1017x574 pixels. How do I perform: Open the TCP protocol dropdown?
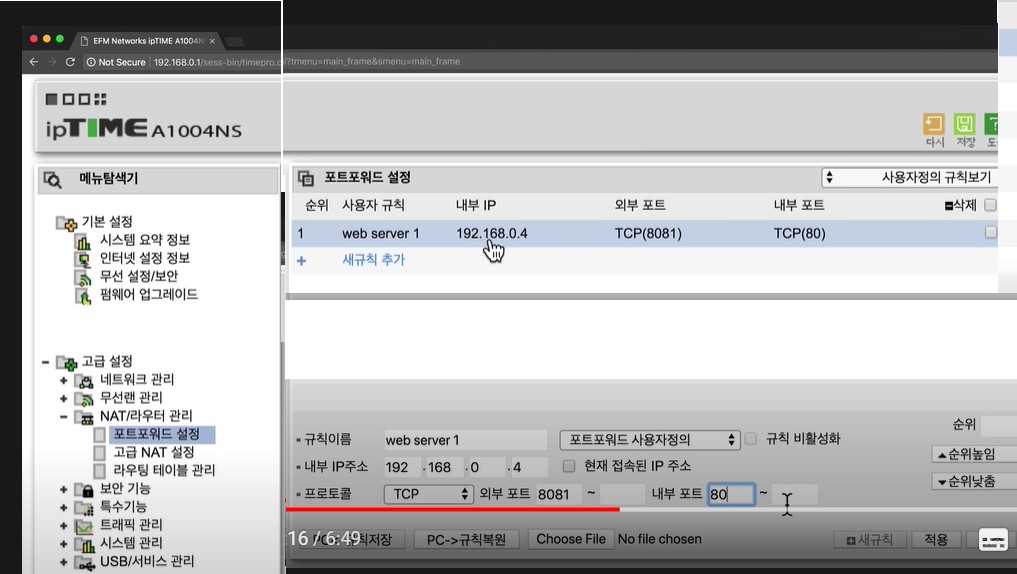pyautogui.click(x=429, y=494)
